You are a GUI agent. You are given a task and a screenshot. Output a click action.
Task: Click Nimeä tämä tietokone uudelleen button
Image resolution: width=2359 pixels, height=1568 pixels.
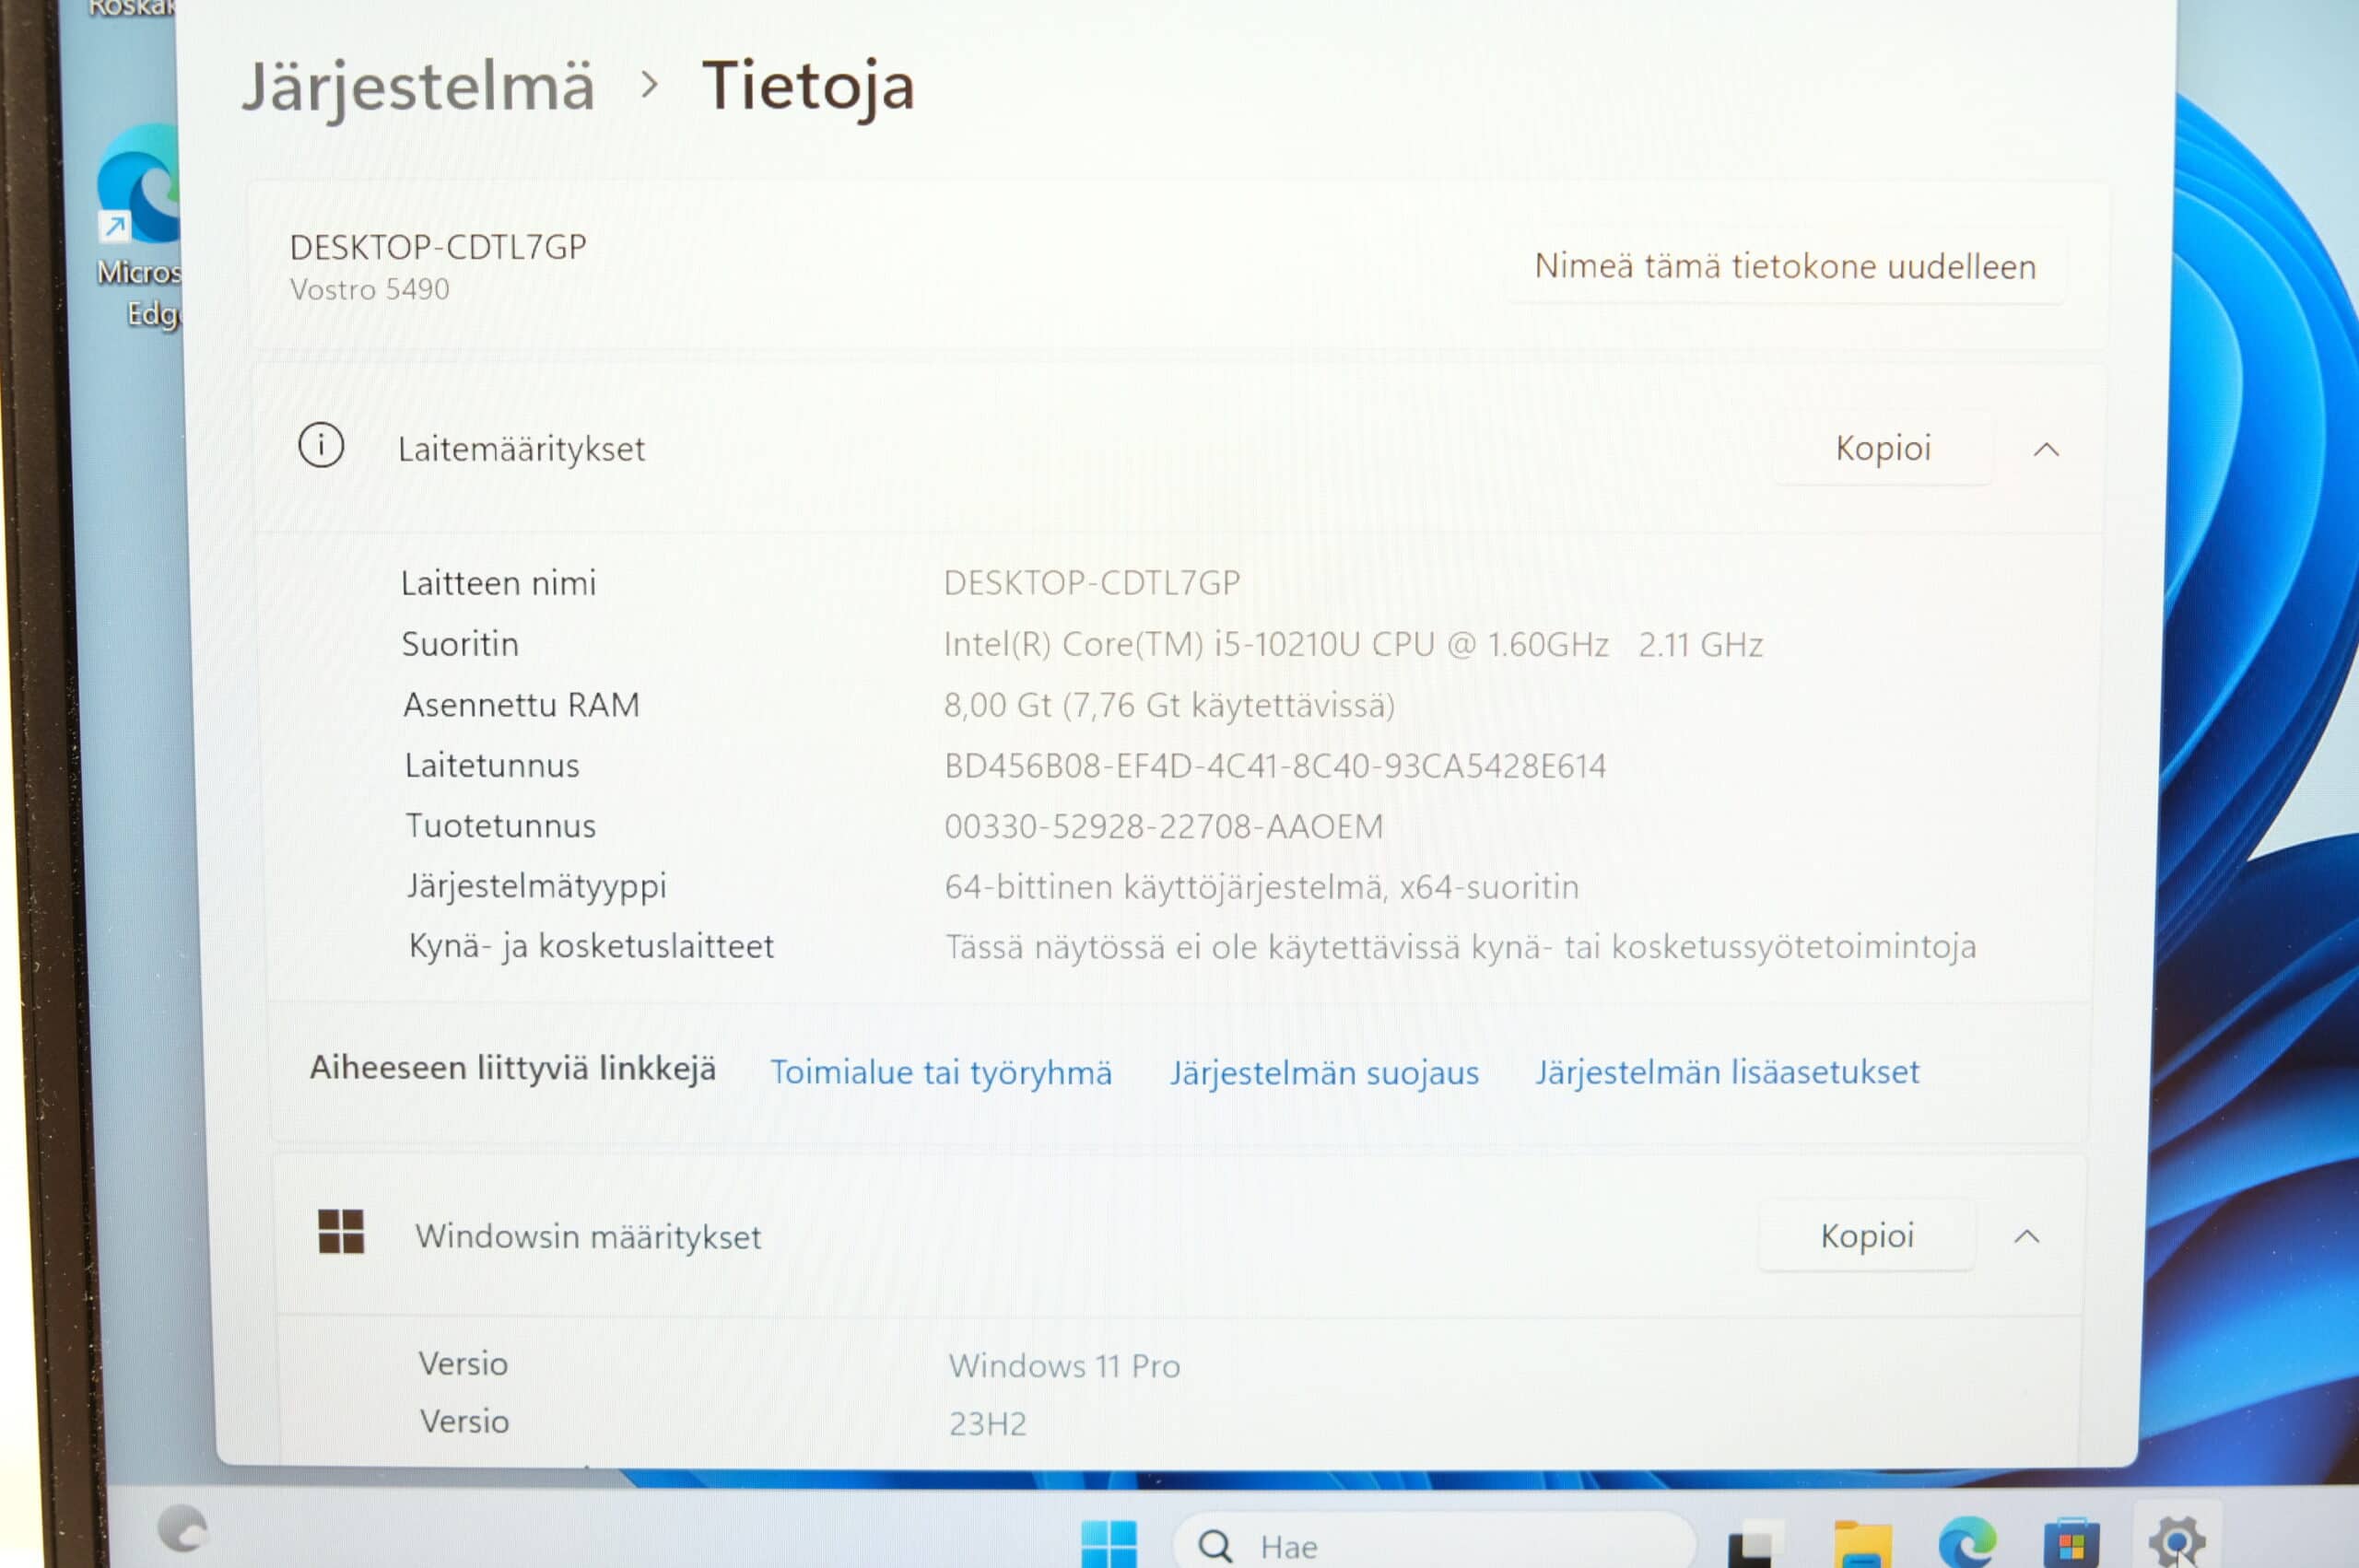point(1785,266)
